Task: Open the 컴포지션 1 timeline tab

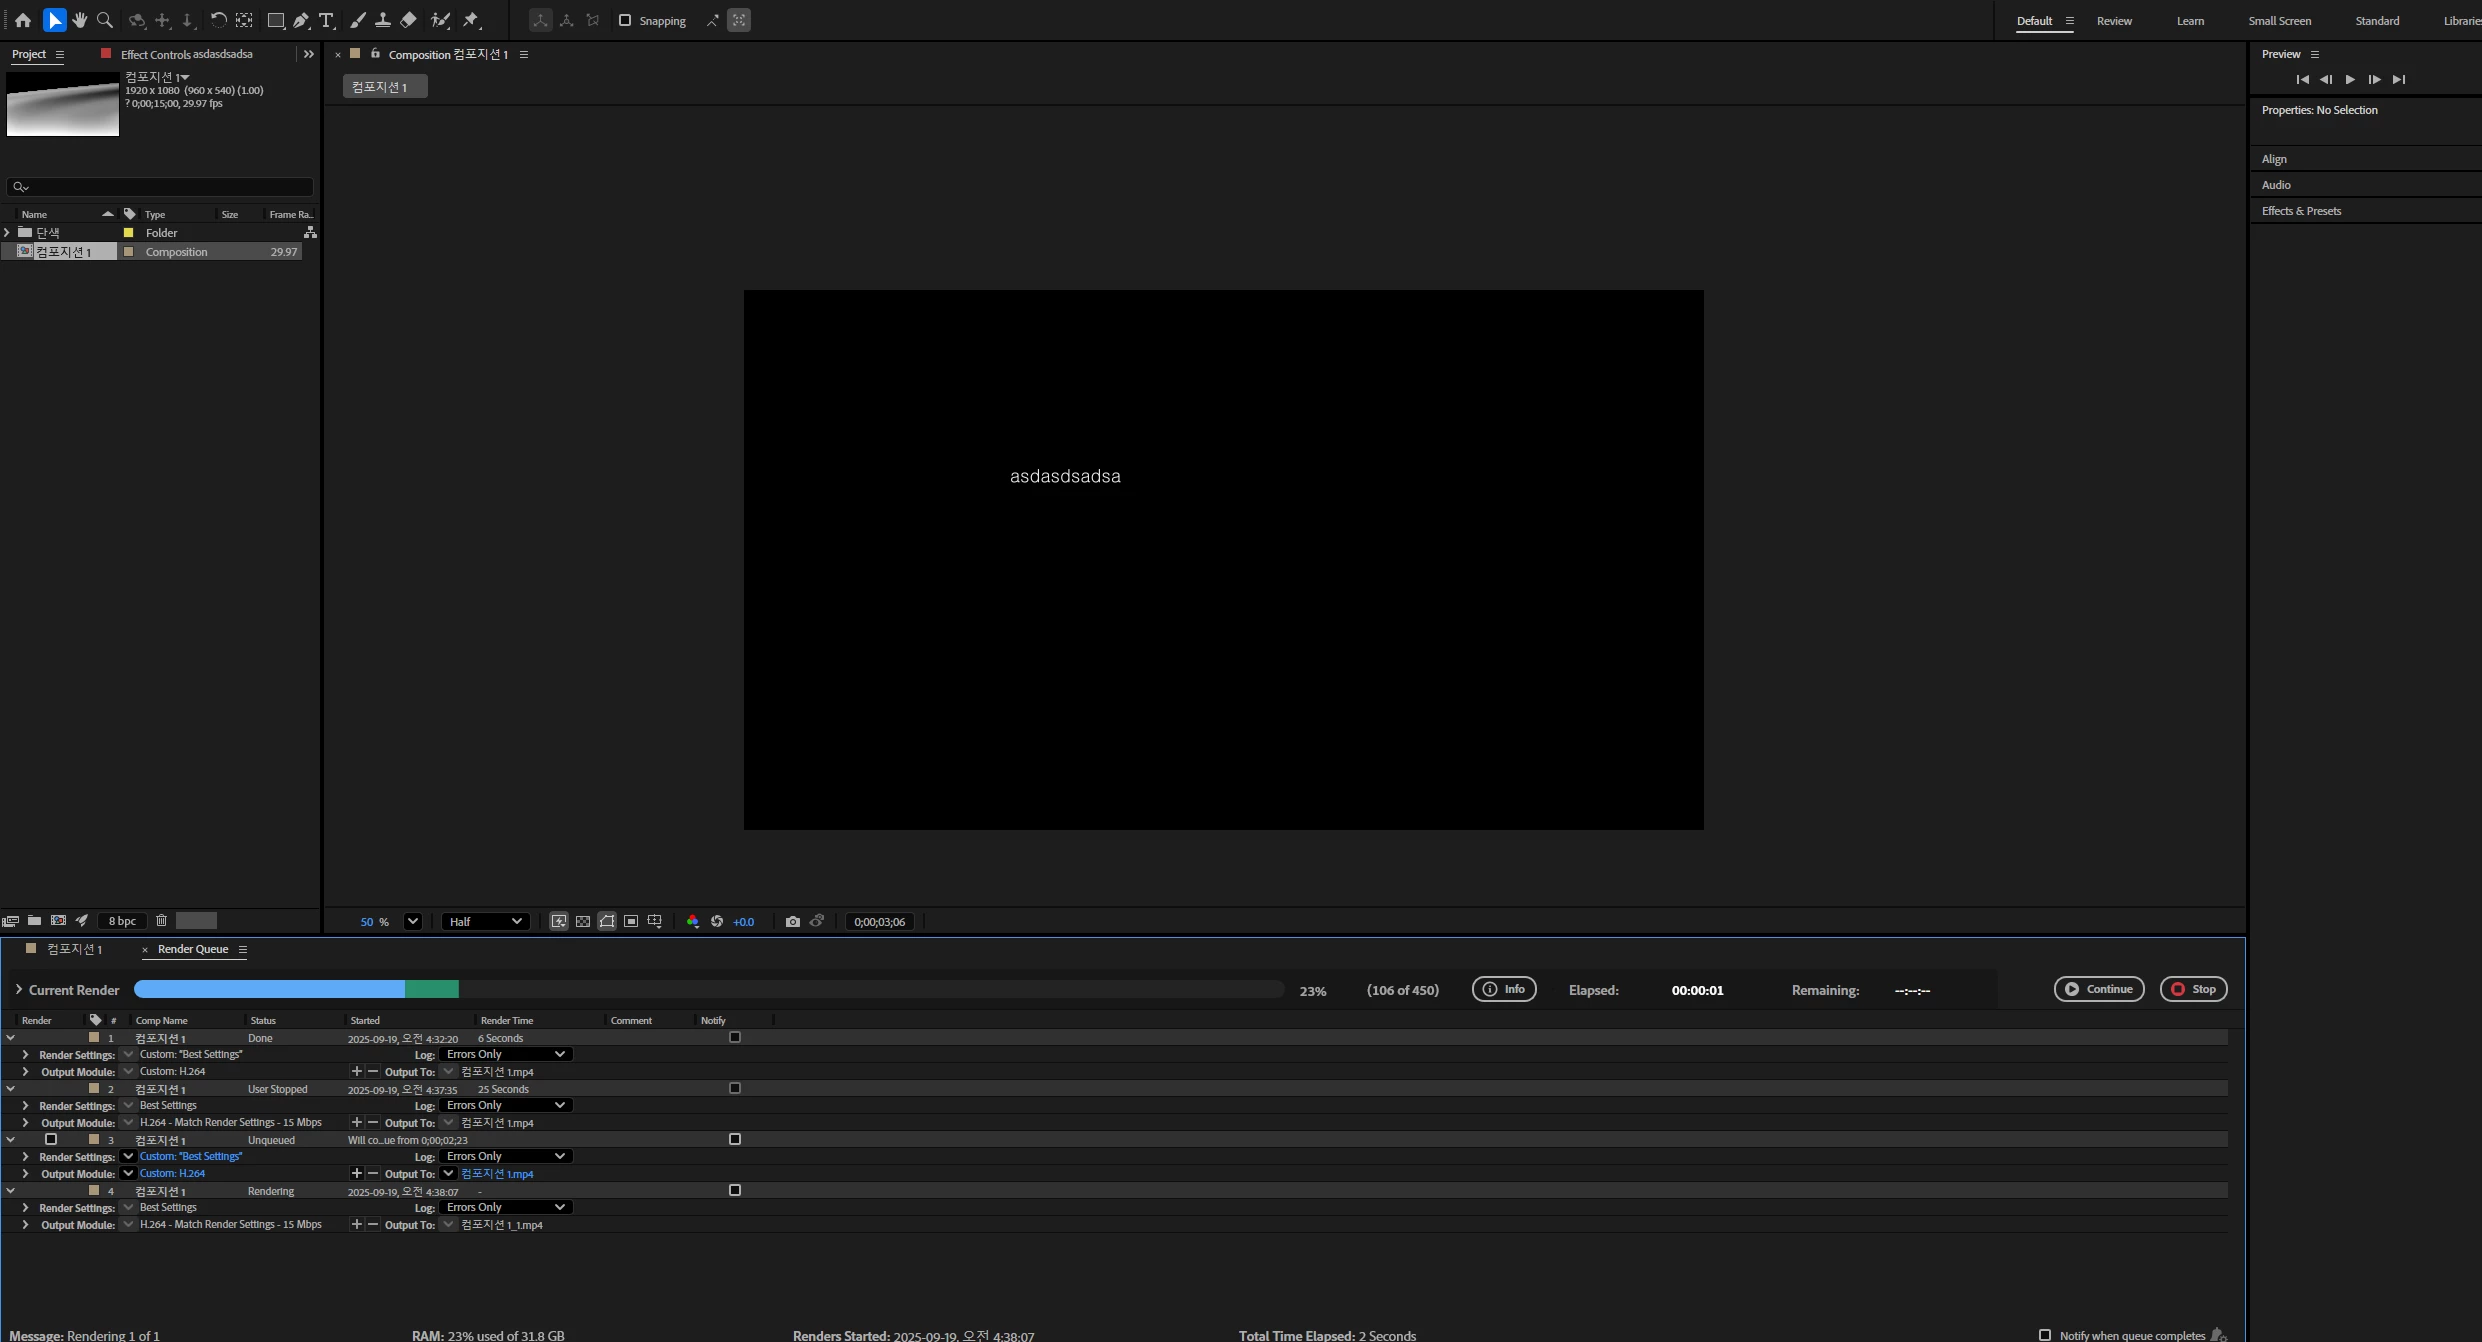Action: [x=74, y=949]
